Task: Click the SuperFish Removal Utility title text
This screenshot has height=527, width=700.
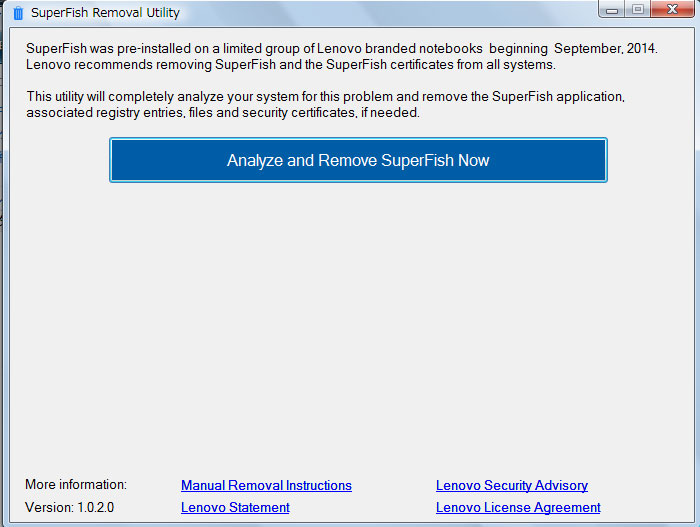Action: click(x=105, y=13)
